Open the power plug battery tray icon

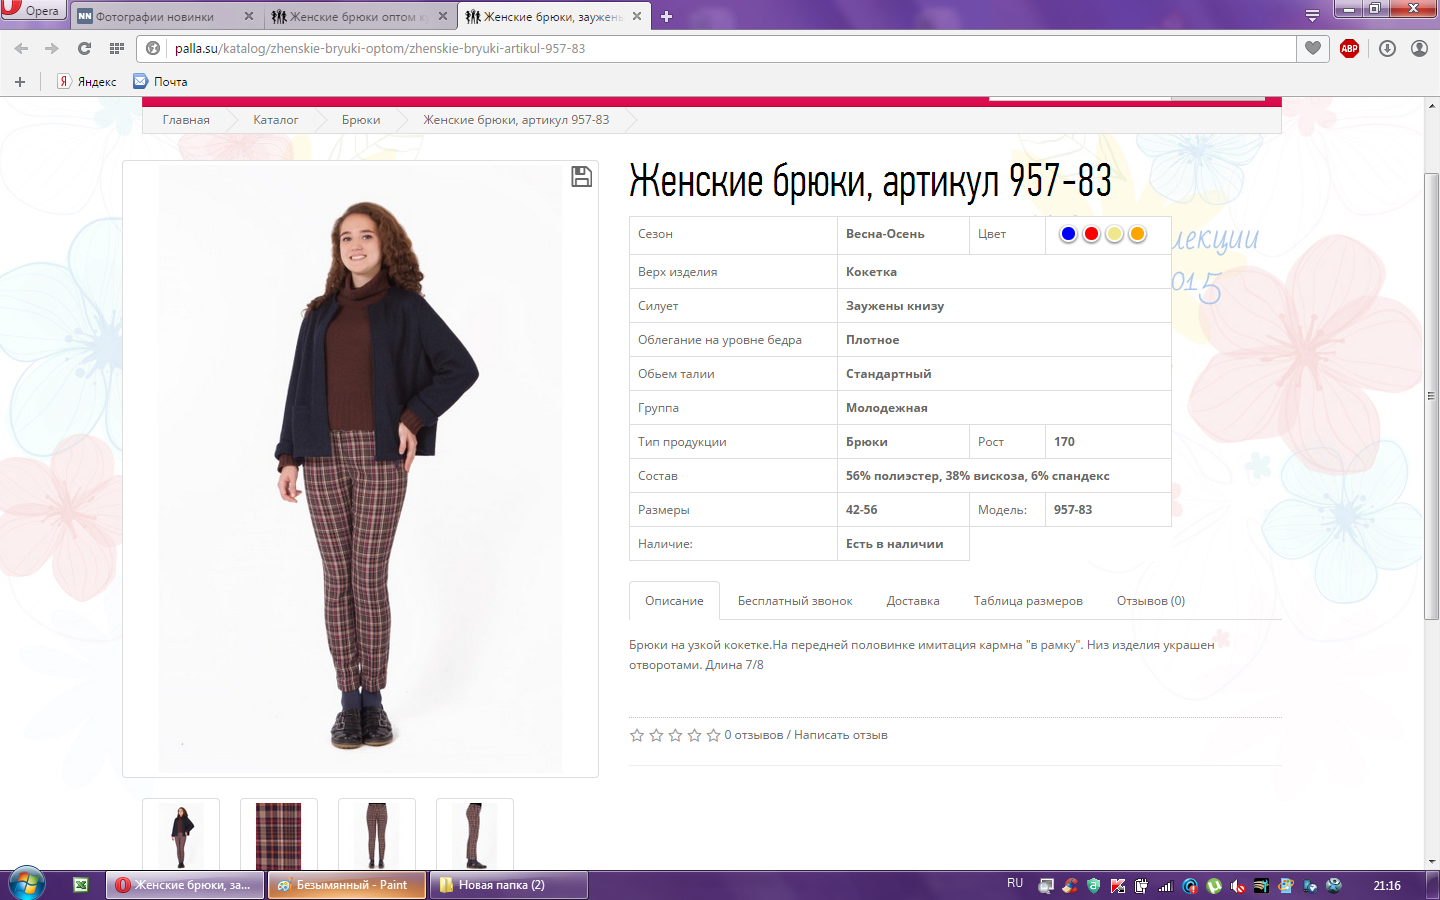(x=1142, y=886)
